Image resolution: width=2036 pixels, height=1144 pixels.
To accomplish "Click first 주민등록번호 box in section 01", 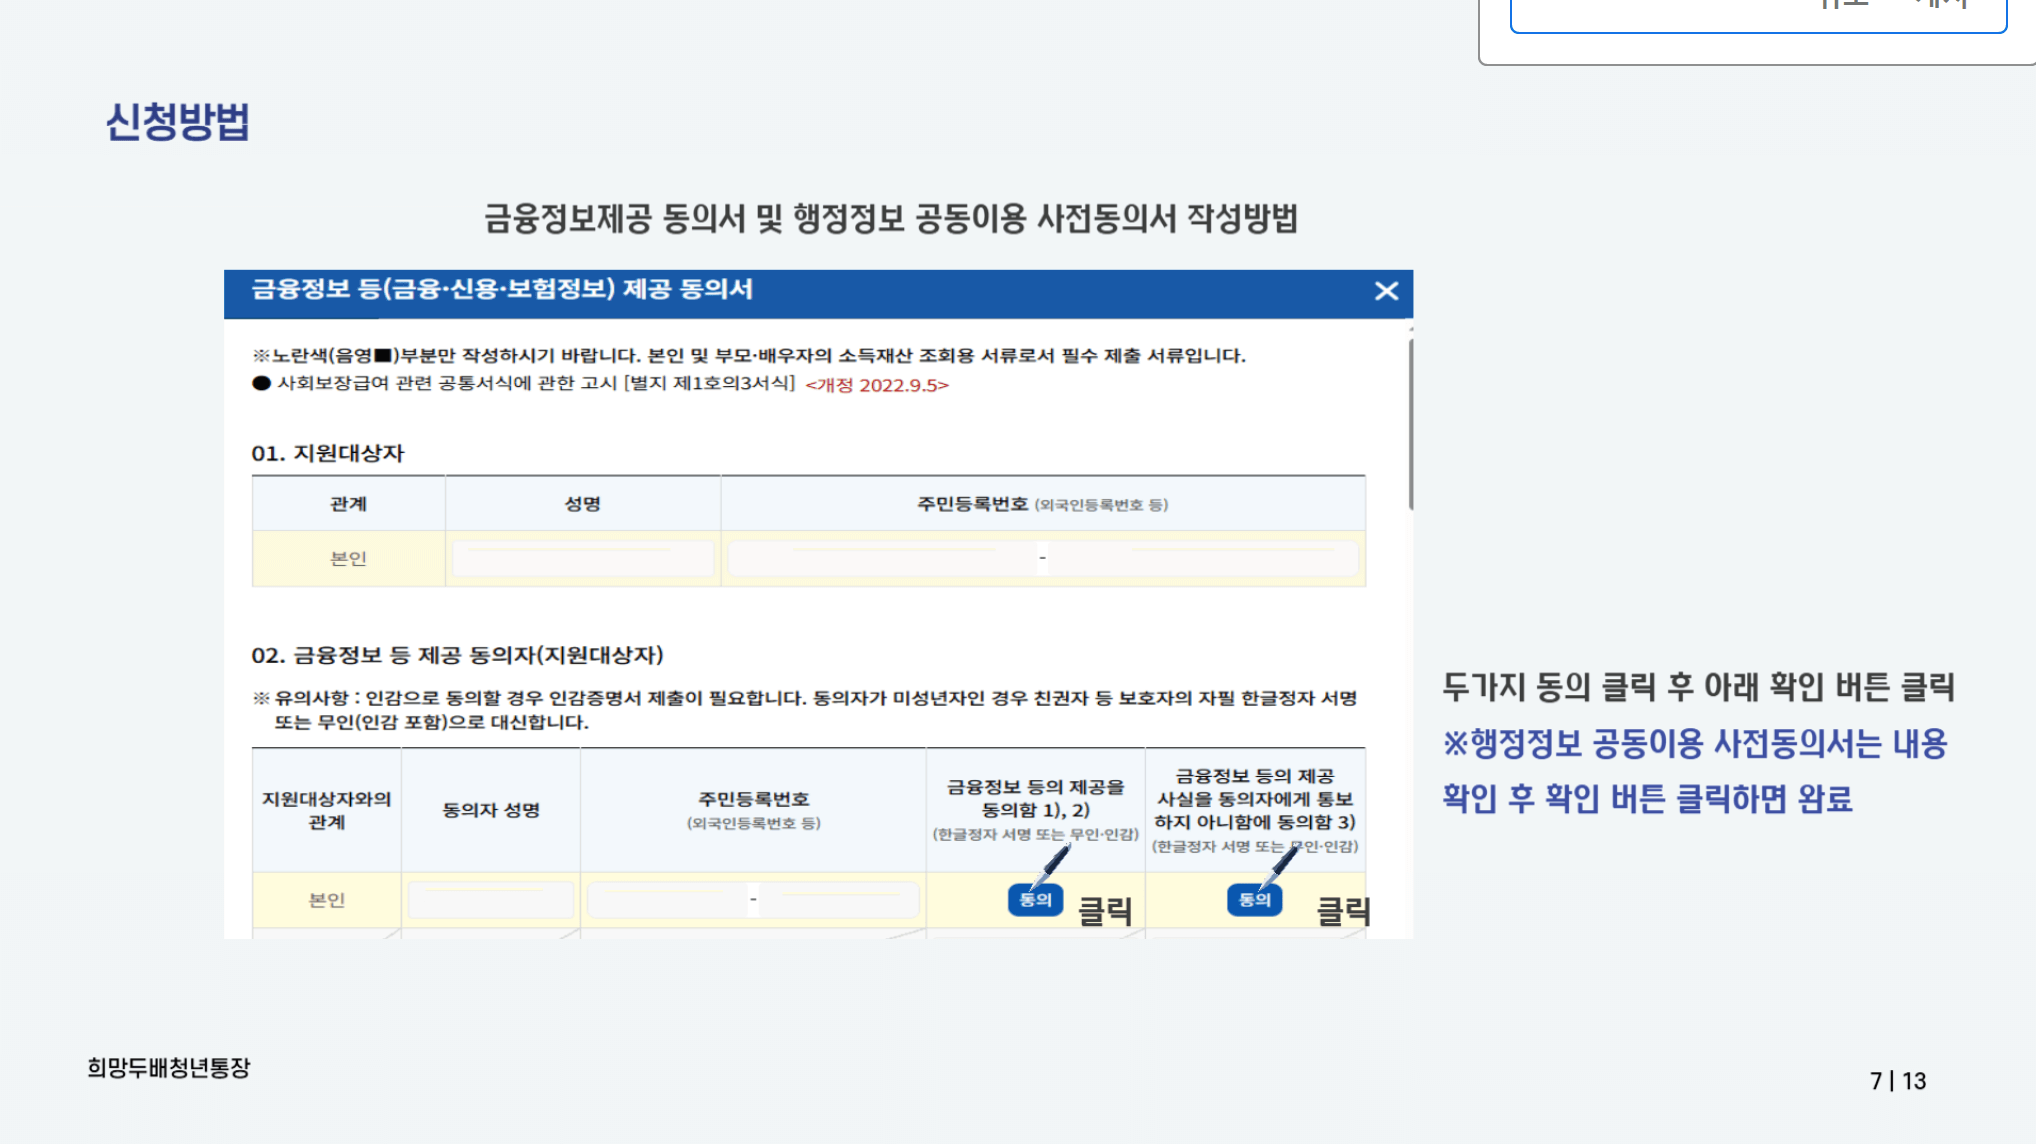I will [x=880, y=558].
